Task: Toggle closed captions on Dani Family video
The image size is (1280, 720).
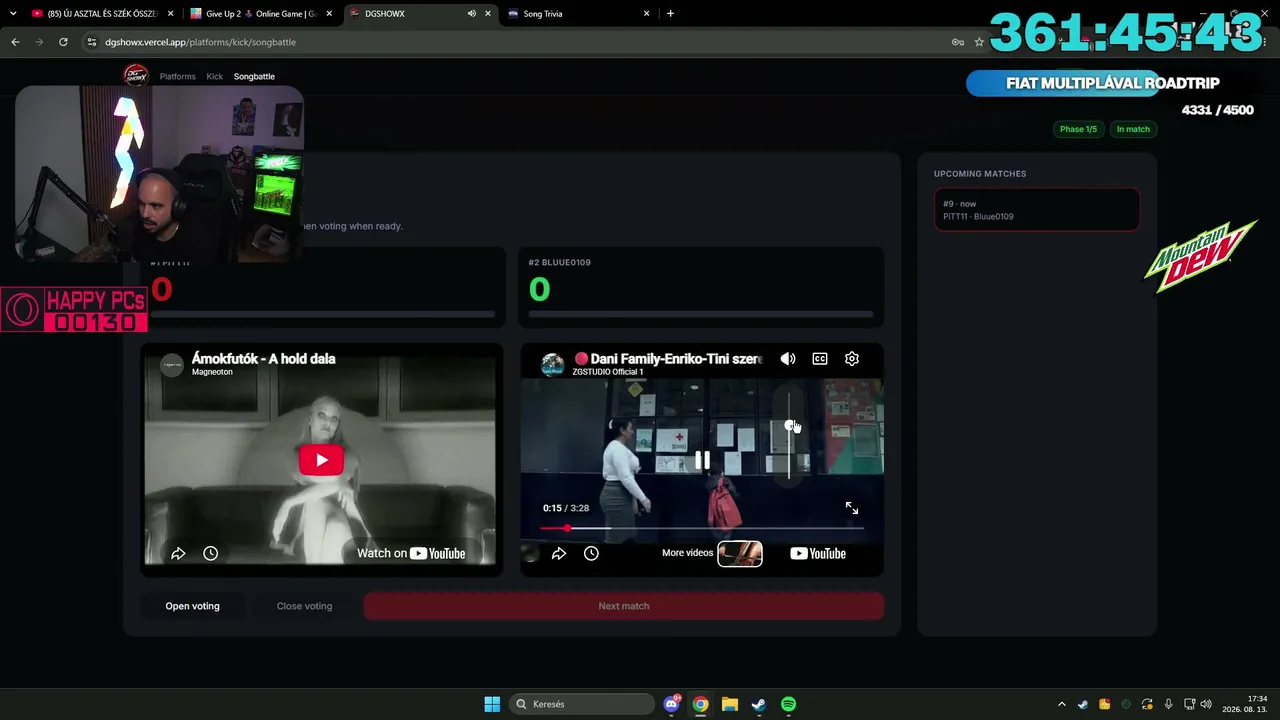Action: click(x=820, y=359)
